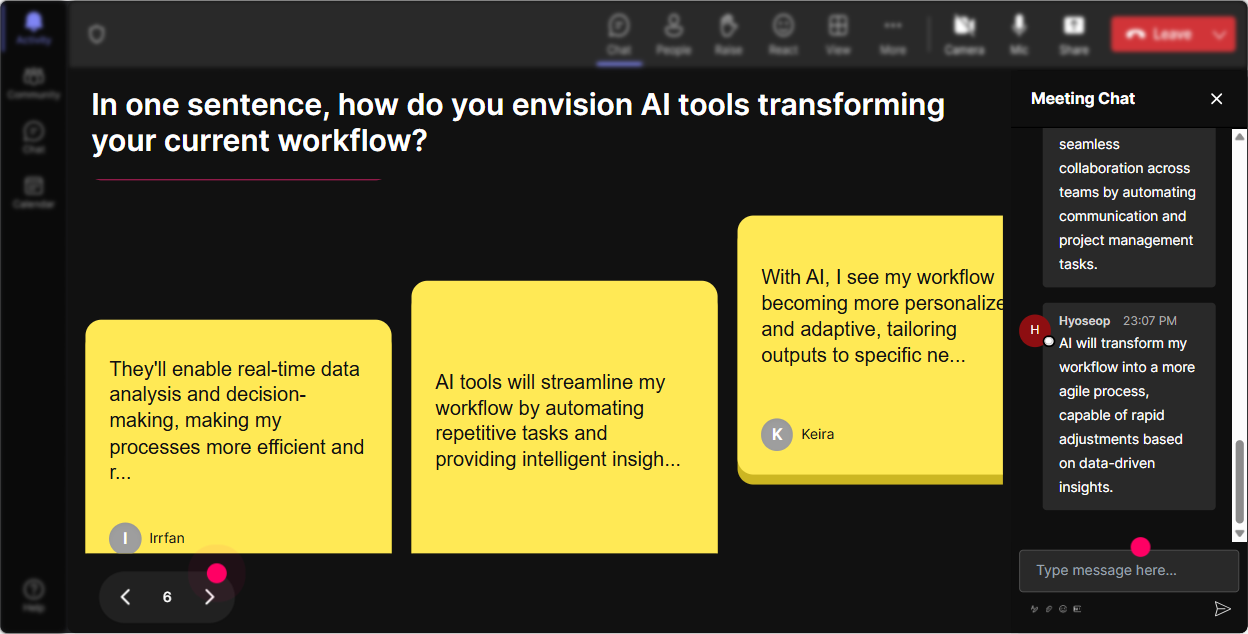Viewport: 1248px width, 634px height.
Task: Go to the previous slide
Action: (x=125, y=597)
